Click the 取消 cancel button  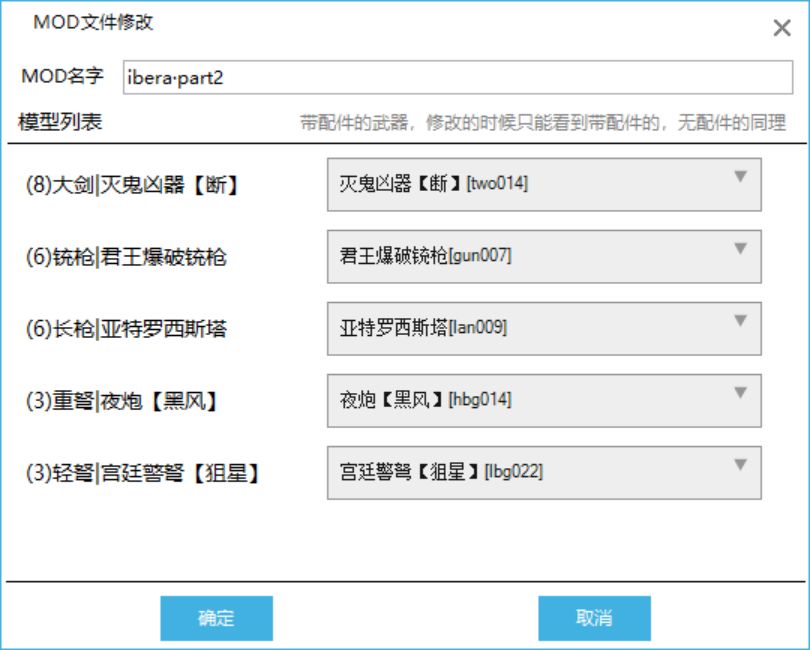[x=594, y=617]
